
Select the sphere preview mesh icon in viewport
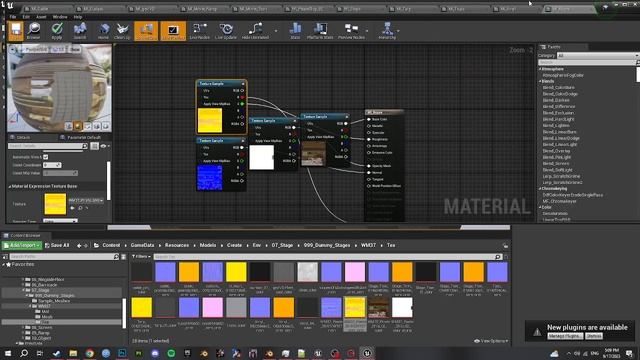click(78, 126)
